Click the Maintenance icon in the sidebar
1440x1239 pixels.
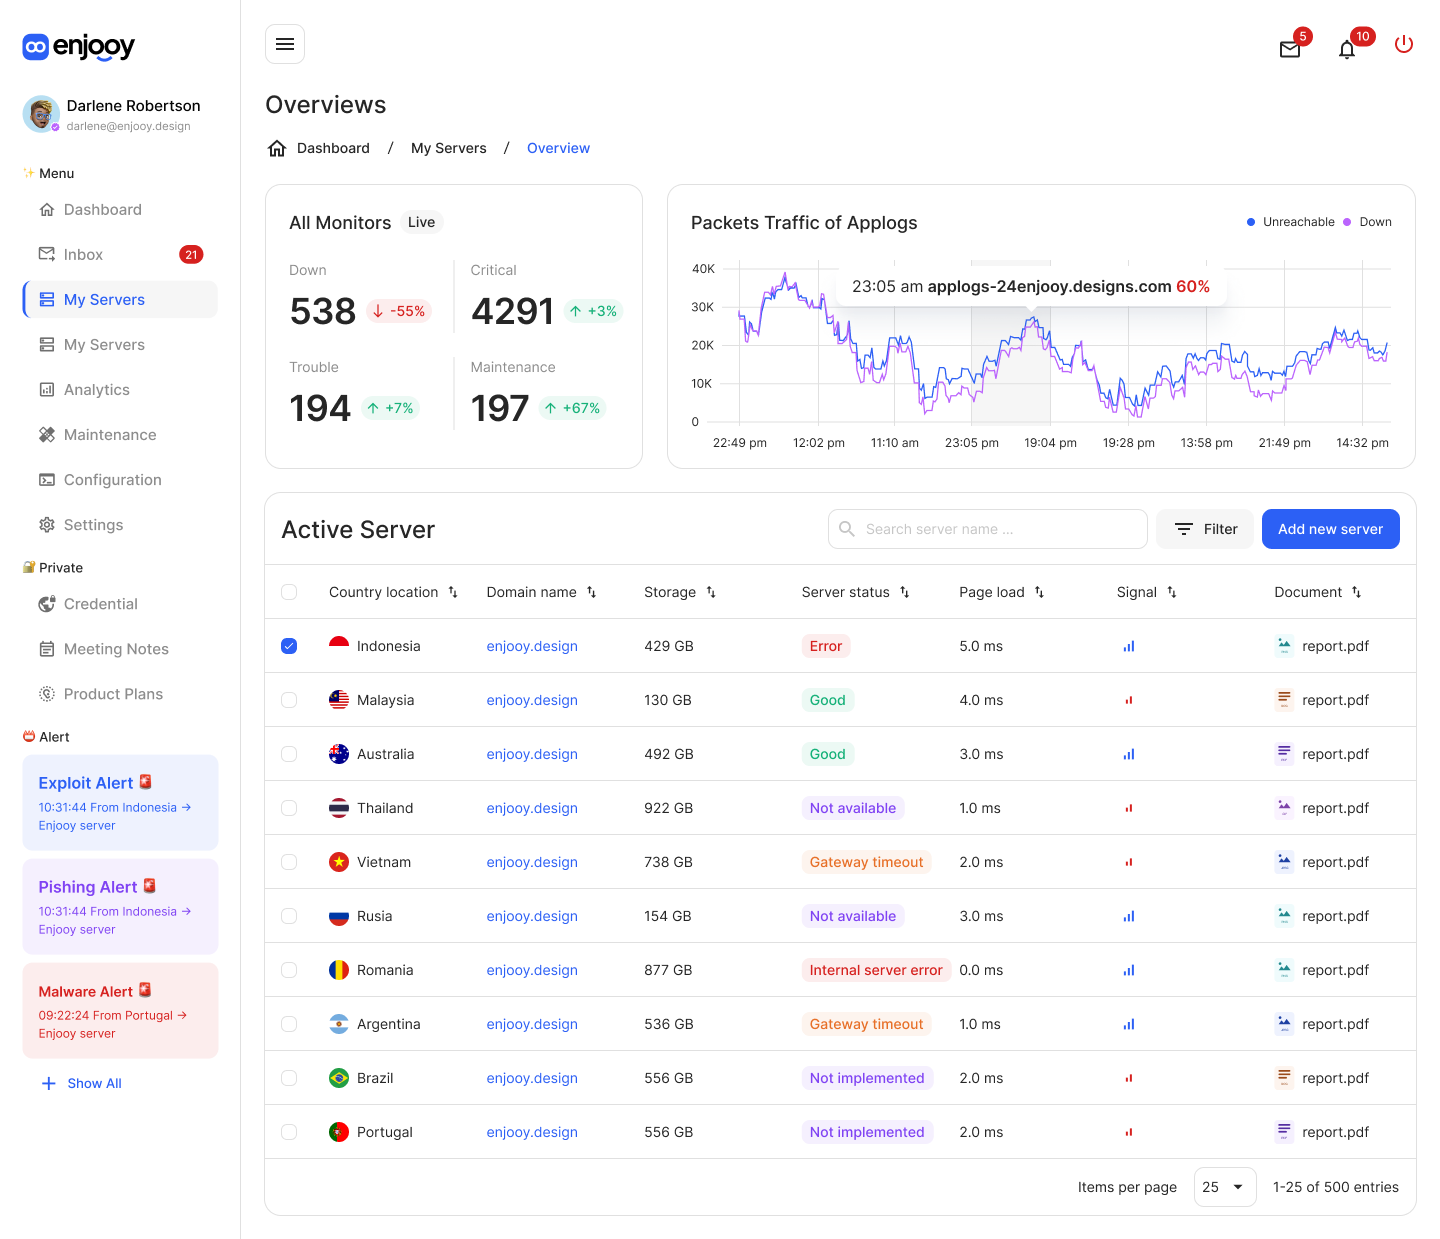click(x=47, y=434)
